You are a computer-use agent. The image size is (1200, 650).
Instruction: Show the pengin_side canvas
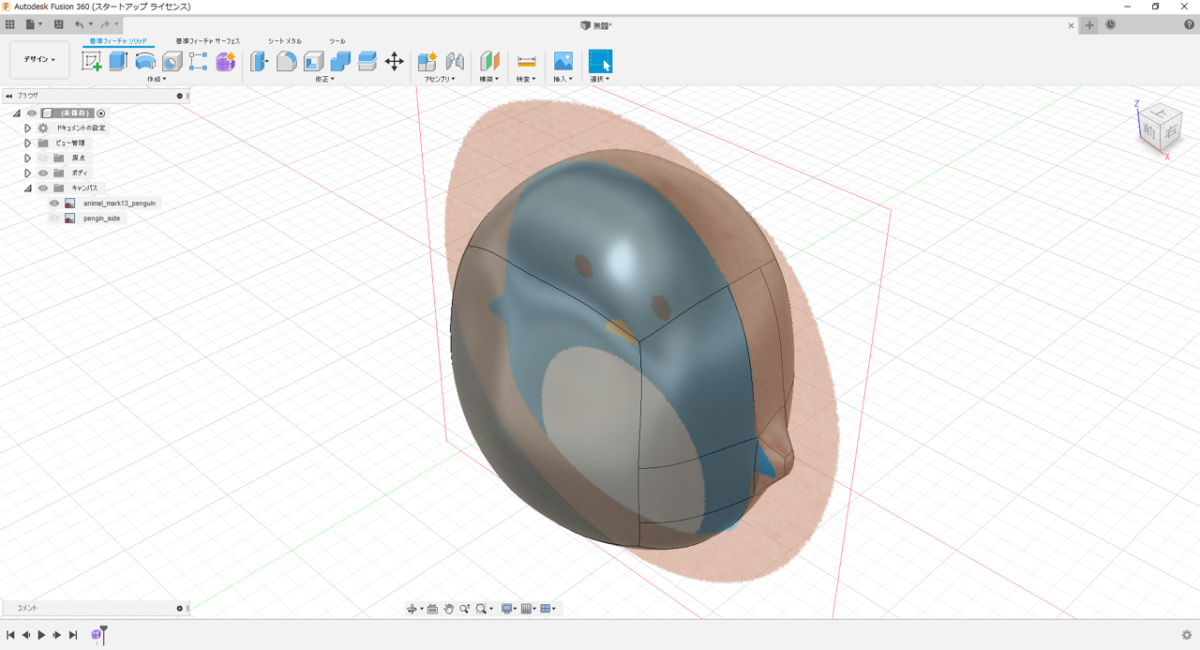point(55,218)
